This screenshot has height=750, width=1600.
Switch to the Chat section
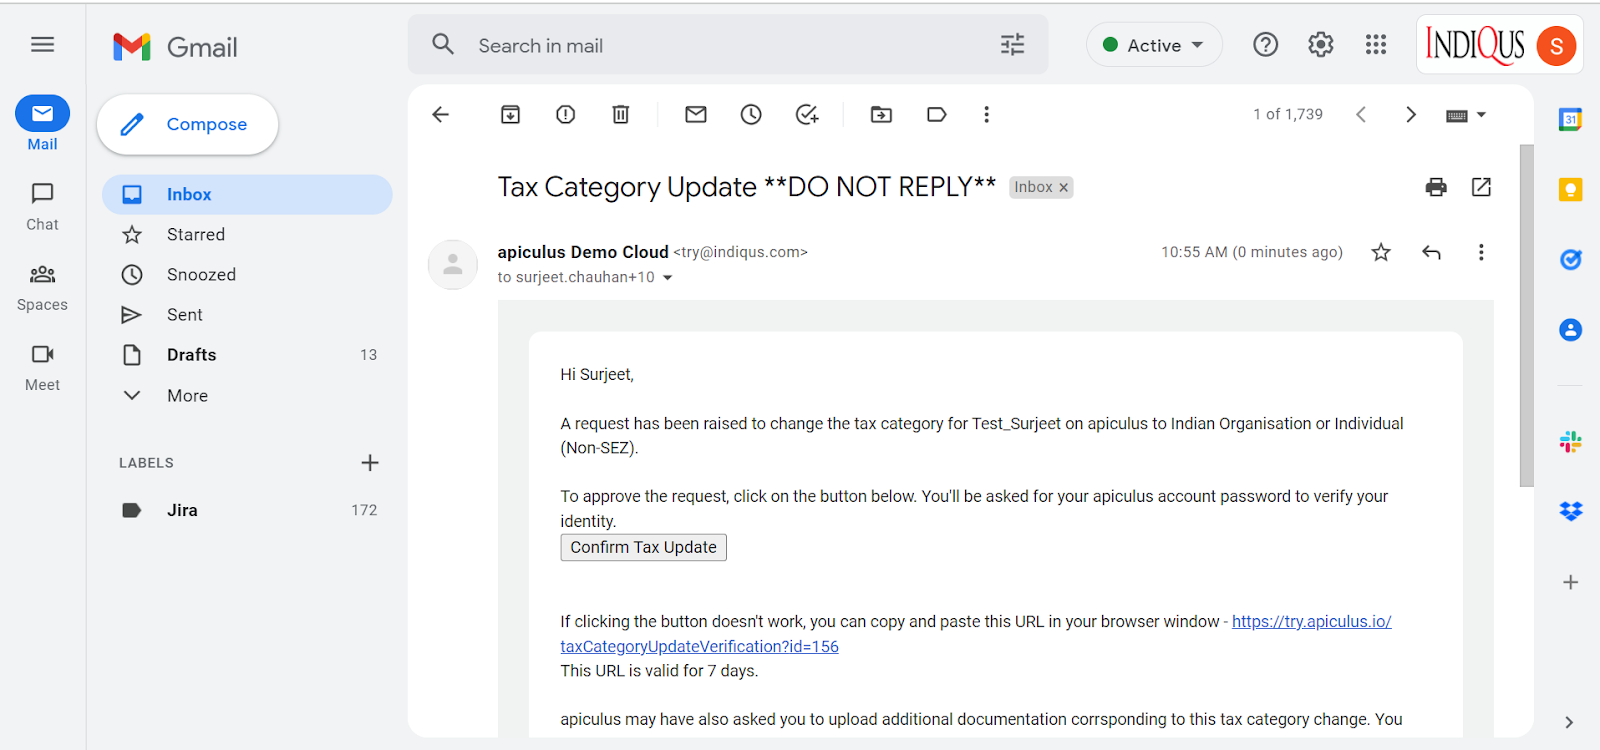(x=42, y=206)
